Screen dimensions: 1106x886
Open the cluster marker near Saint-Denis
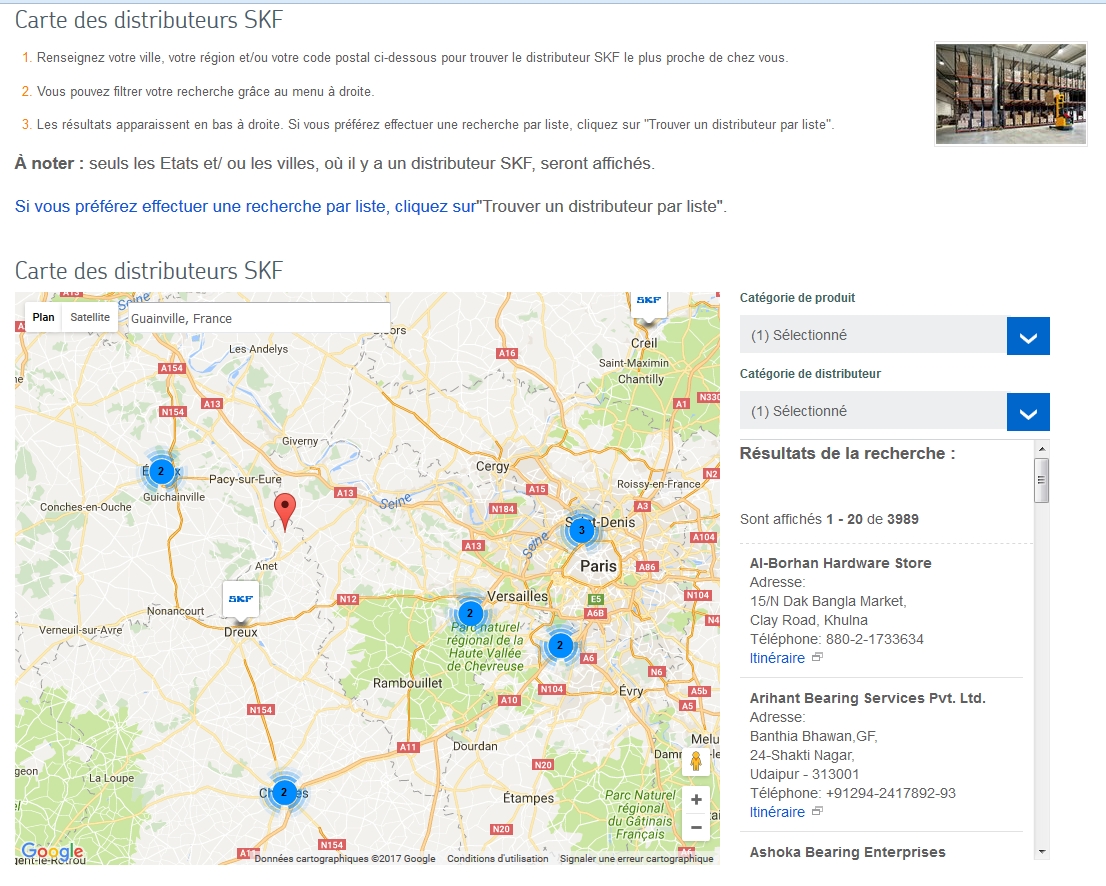[582, 530]
